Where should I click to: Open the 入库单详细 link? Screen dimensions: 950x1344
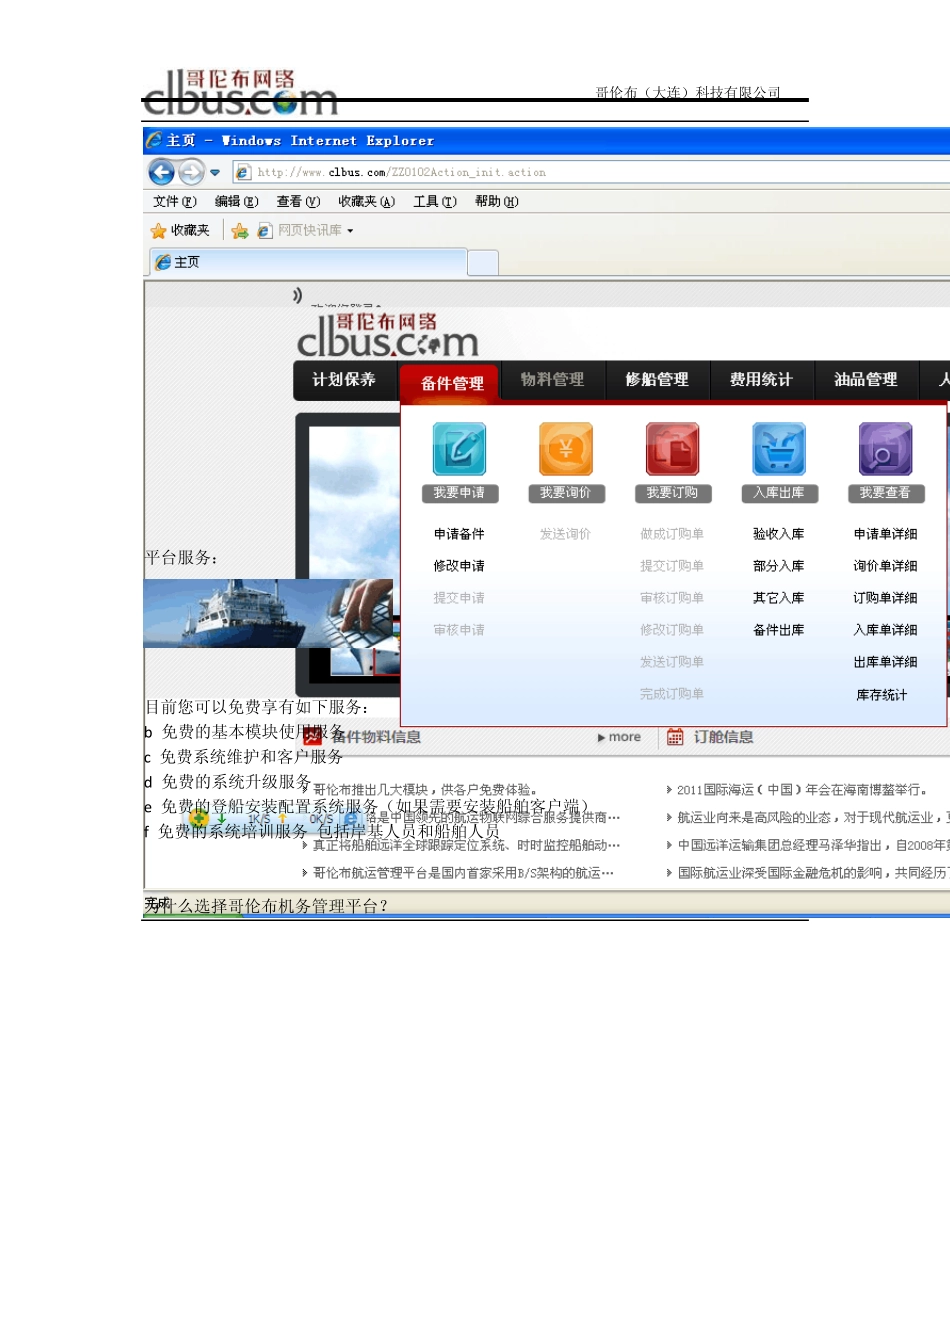point(886,630)
